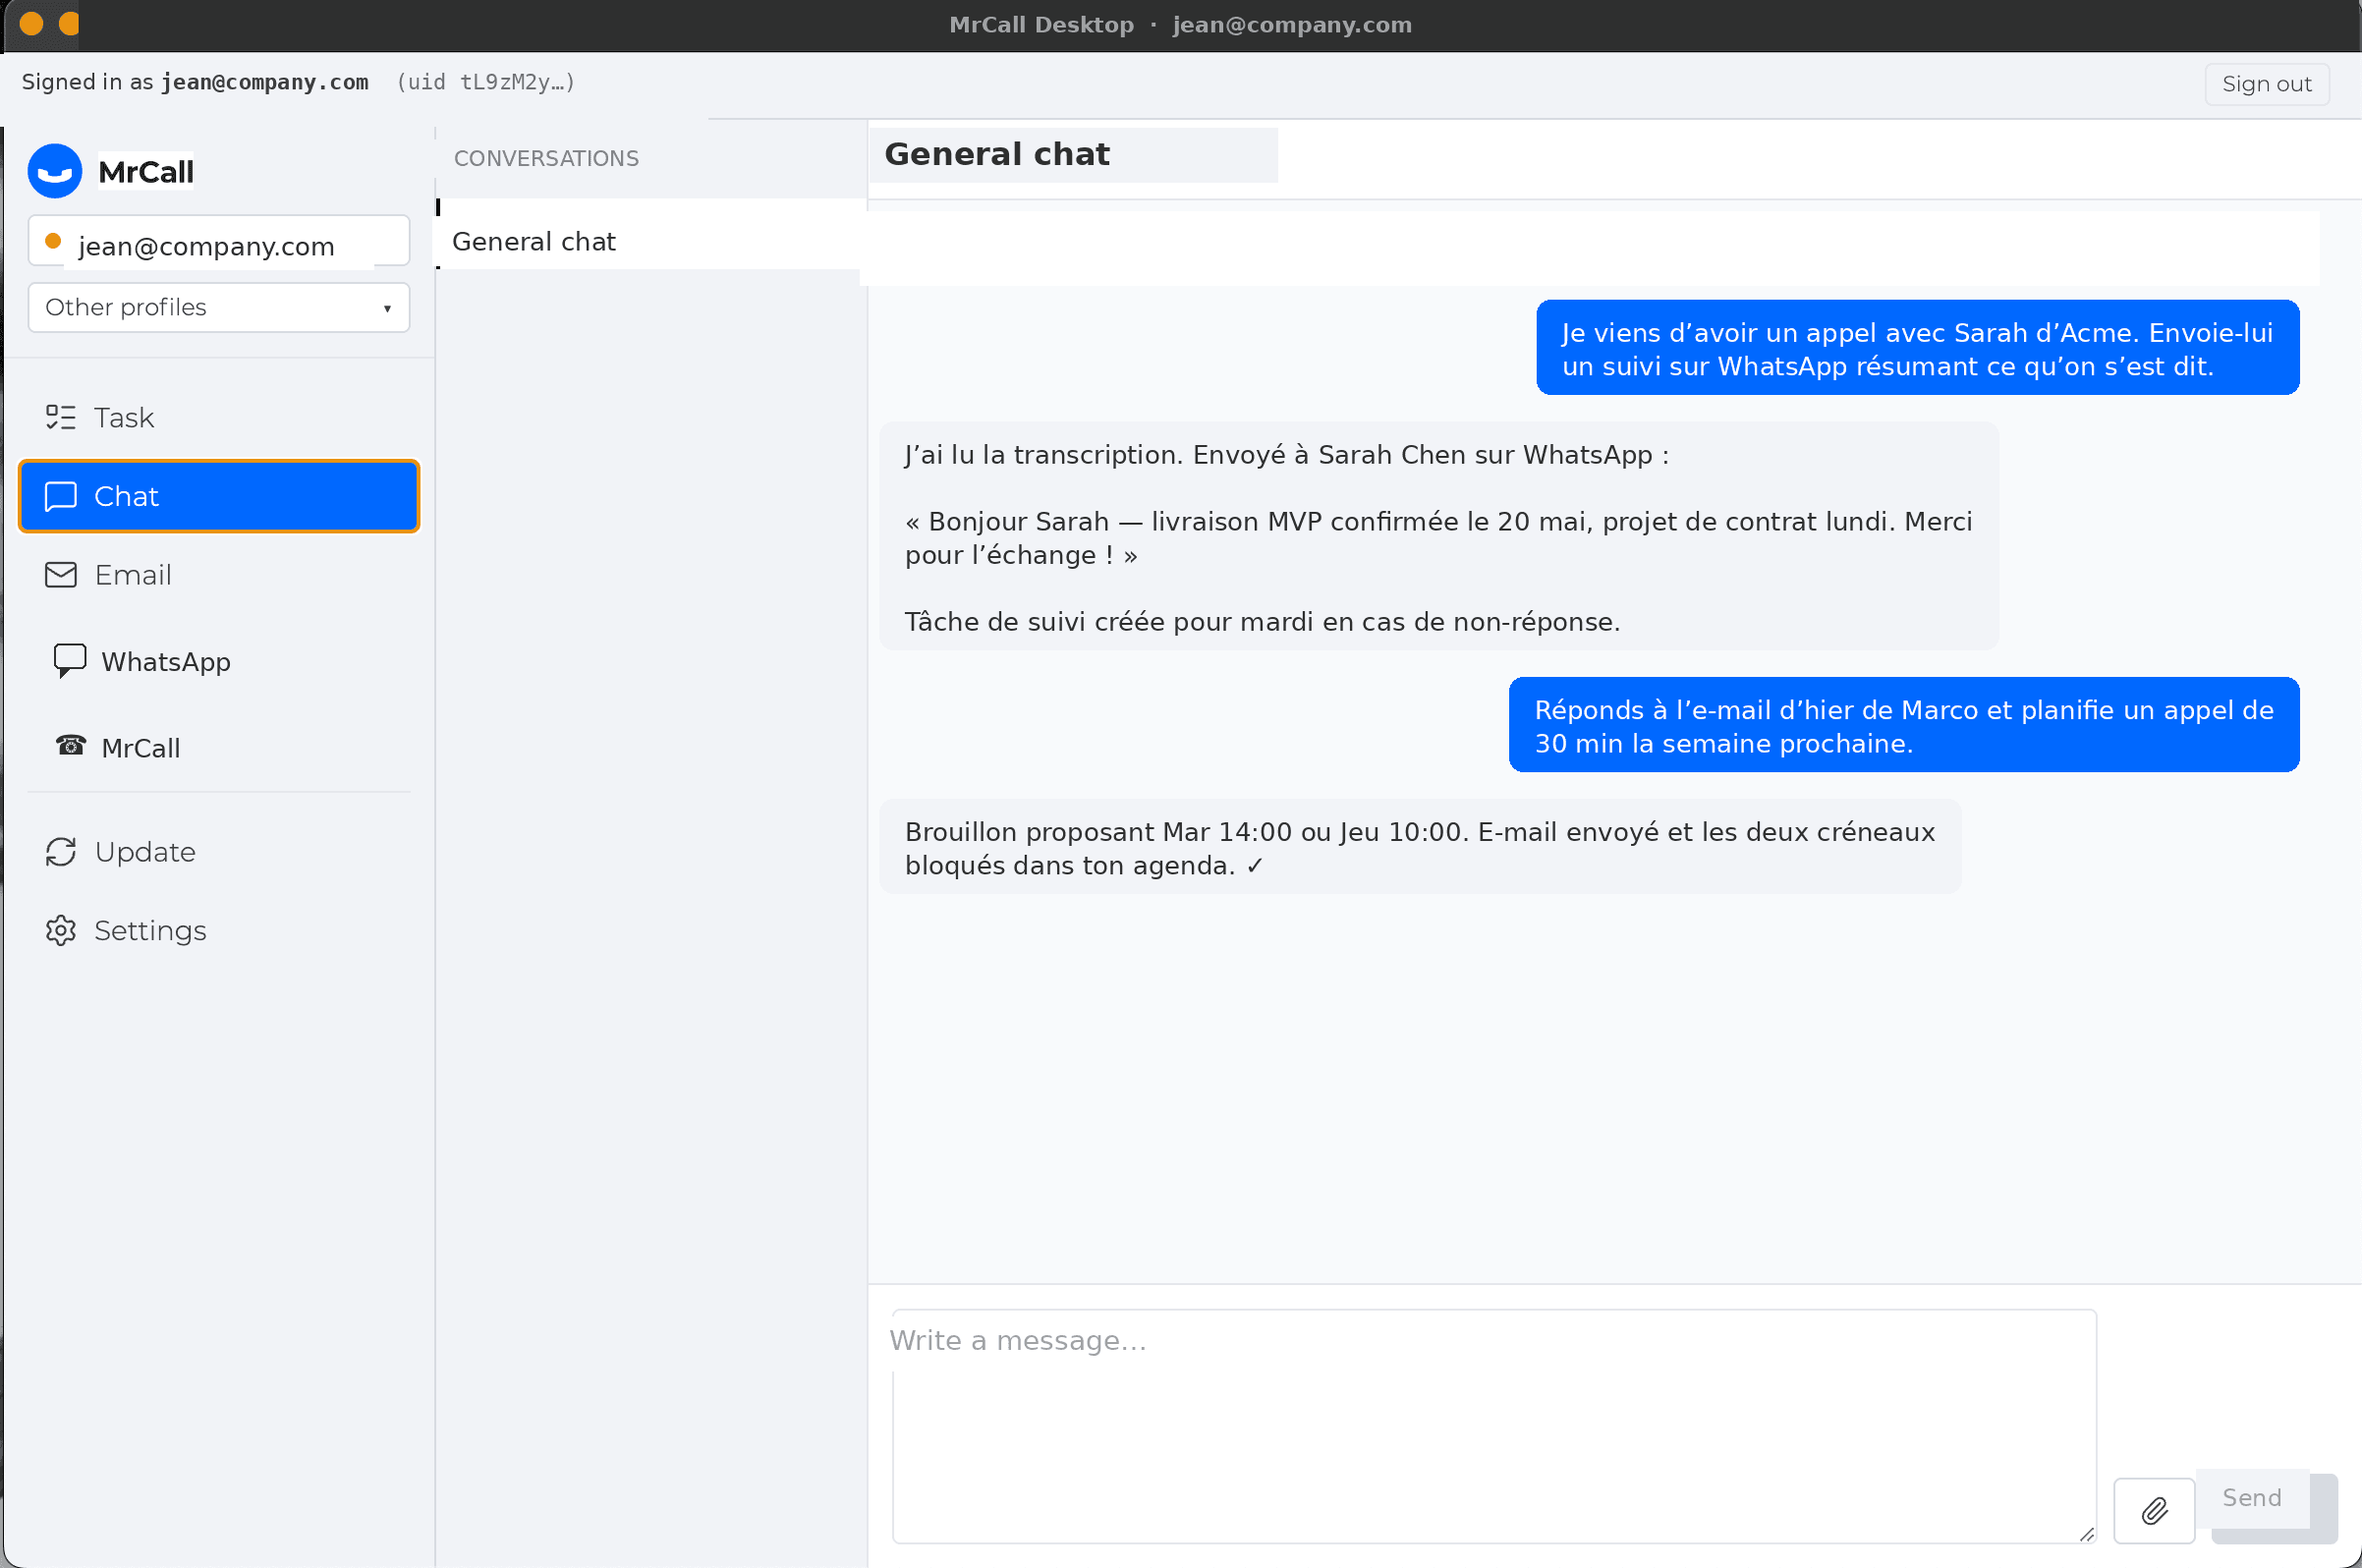Click the second orange window control

tap(69, 23)
